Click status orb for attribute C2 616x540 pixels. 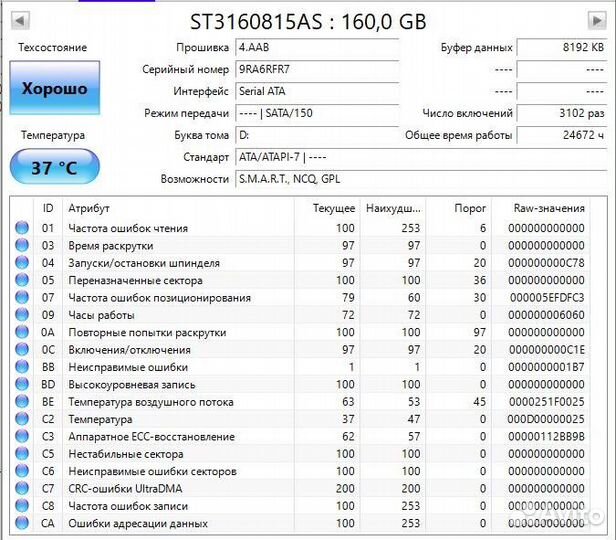22,419
